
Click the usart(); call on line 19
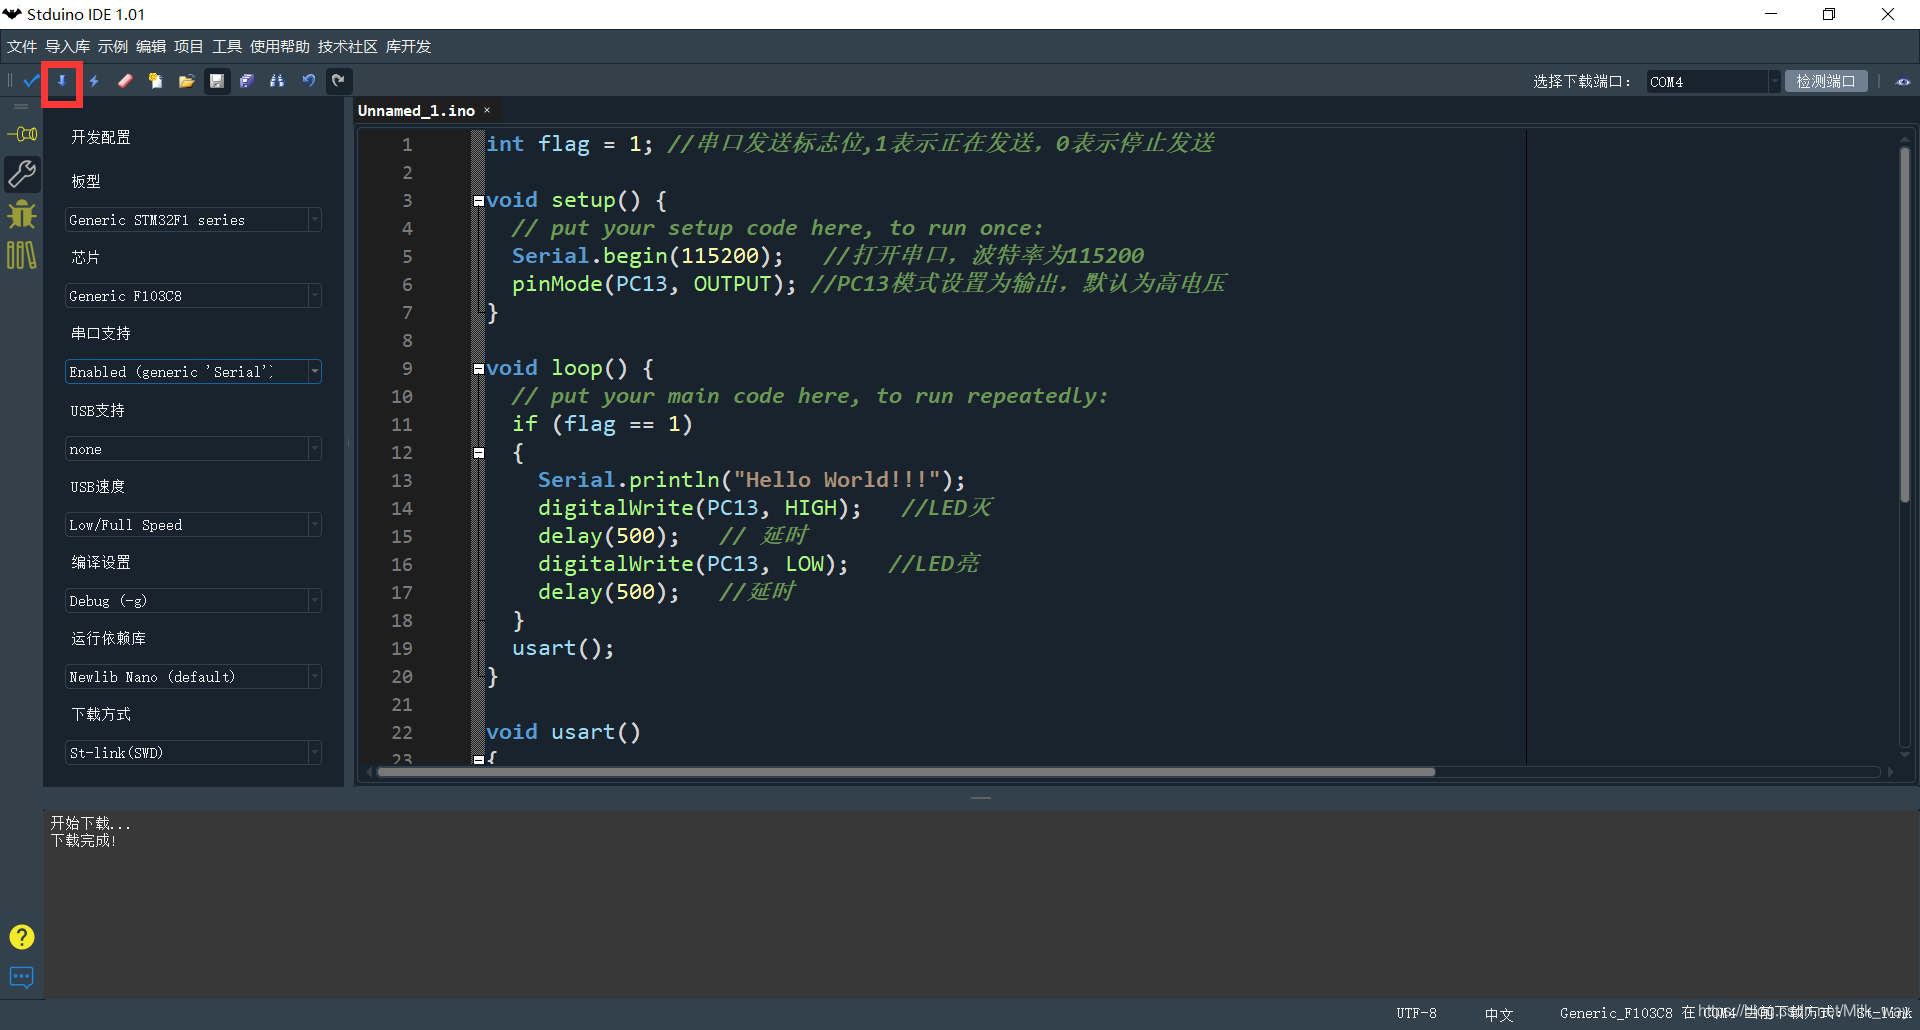[563, 648]
